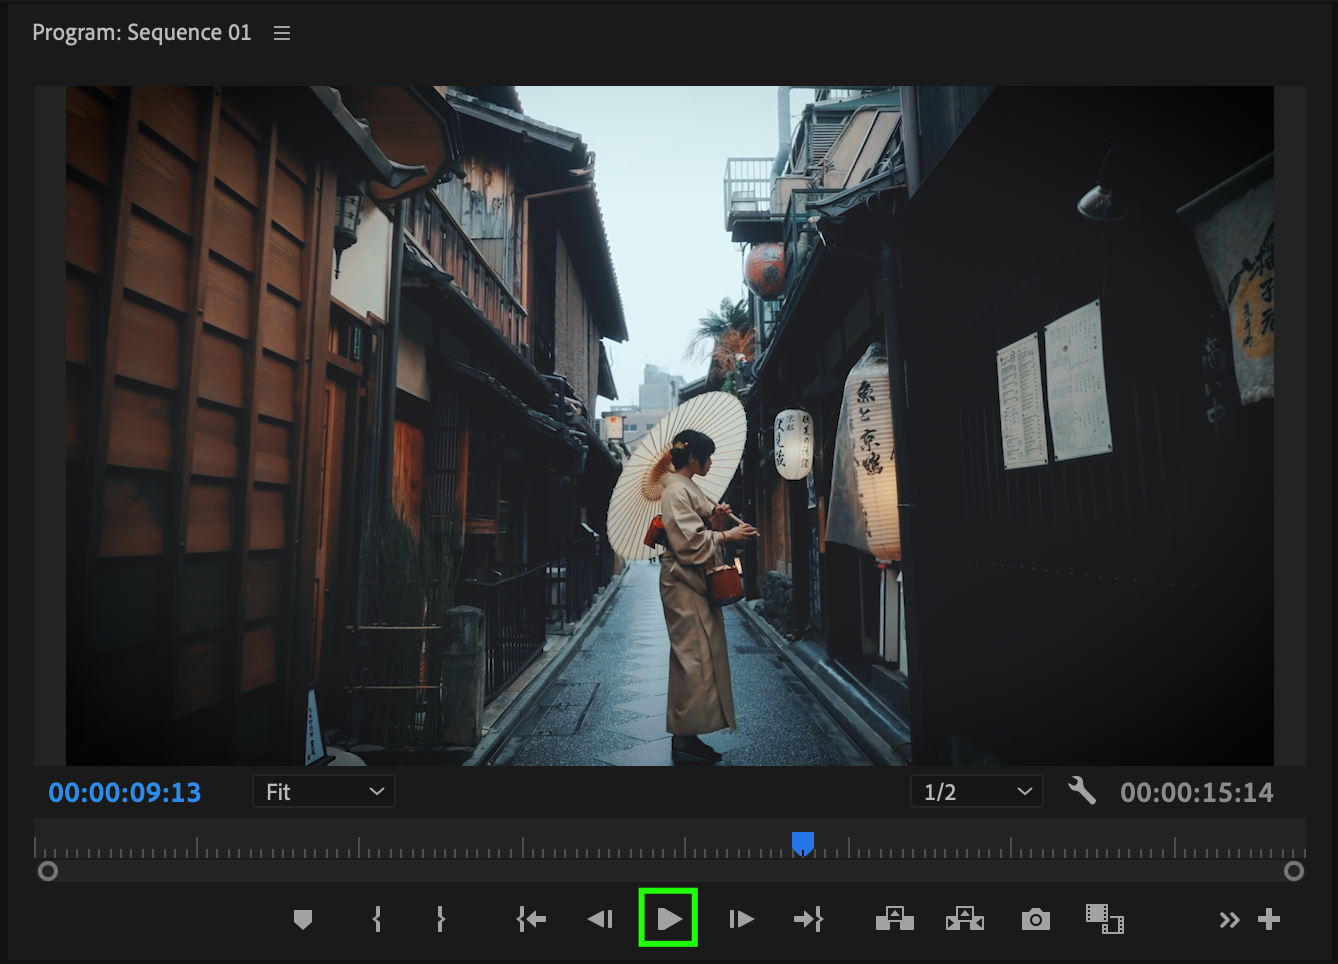Image resolution: width=1338 pixels, height=964 pixels.
Task: Click the Mark In bracket icon
Action: point(377,919)
